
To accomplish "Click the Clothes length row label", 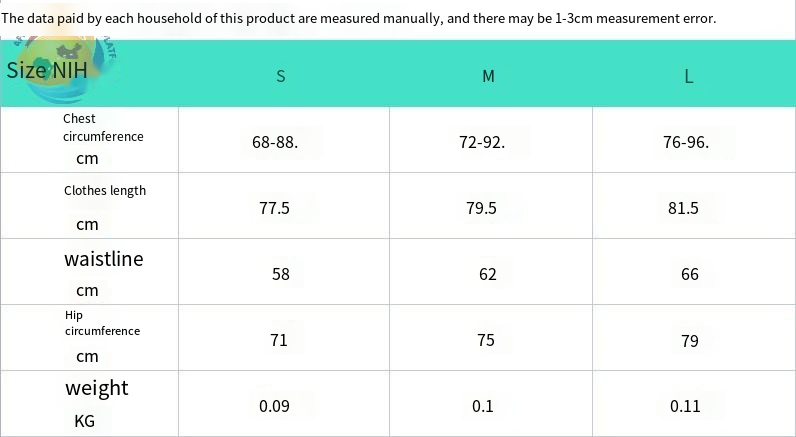I will pyautogui.click(x=105, y=207).
